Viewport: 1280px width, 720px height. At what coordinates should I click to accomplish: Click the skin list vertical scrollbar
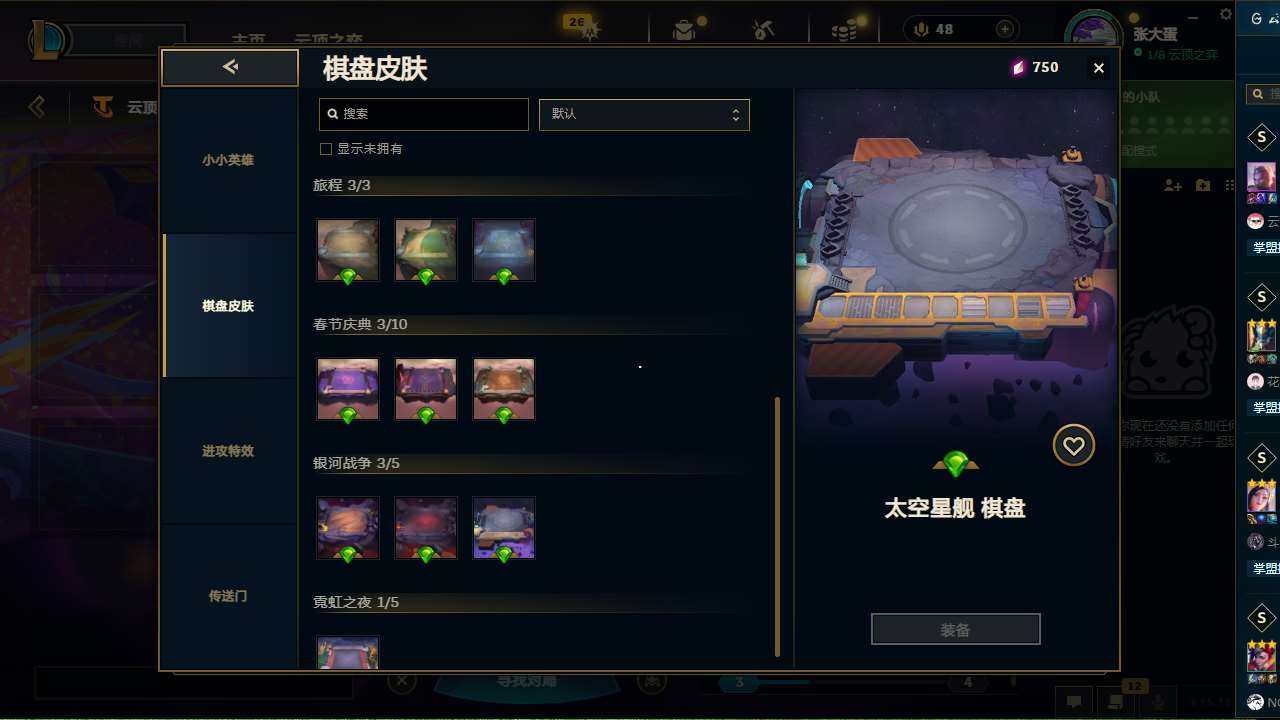pos(777,526)
